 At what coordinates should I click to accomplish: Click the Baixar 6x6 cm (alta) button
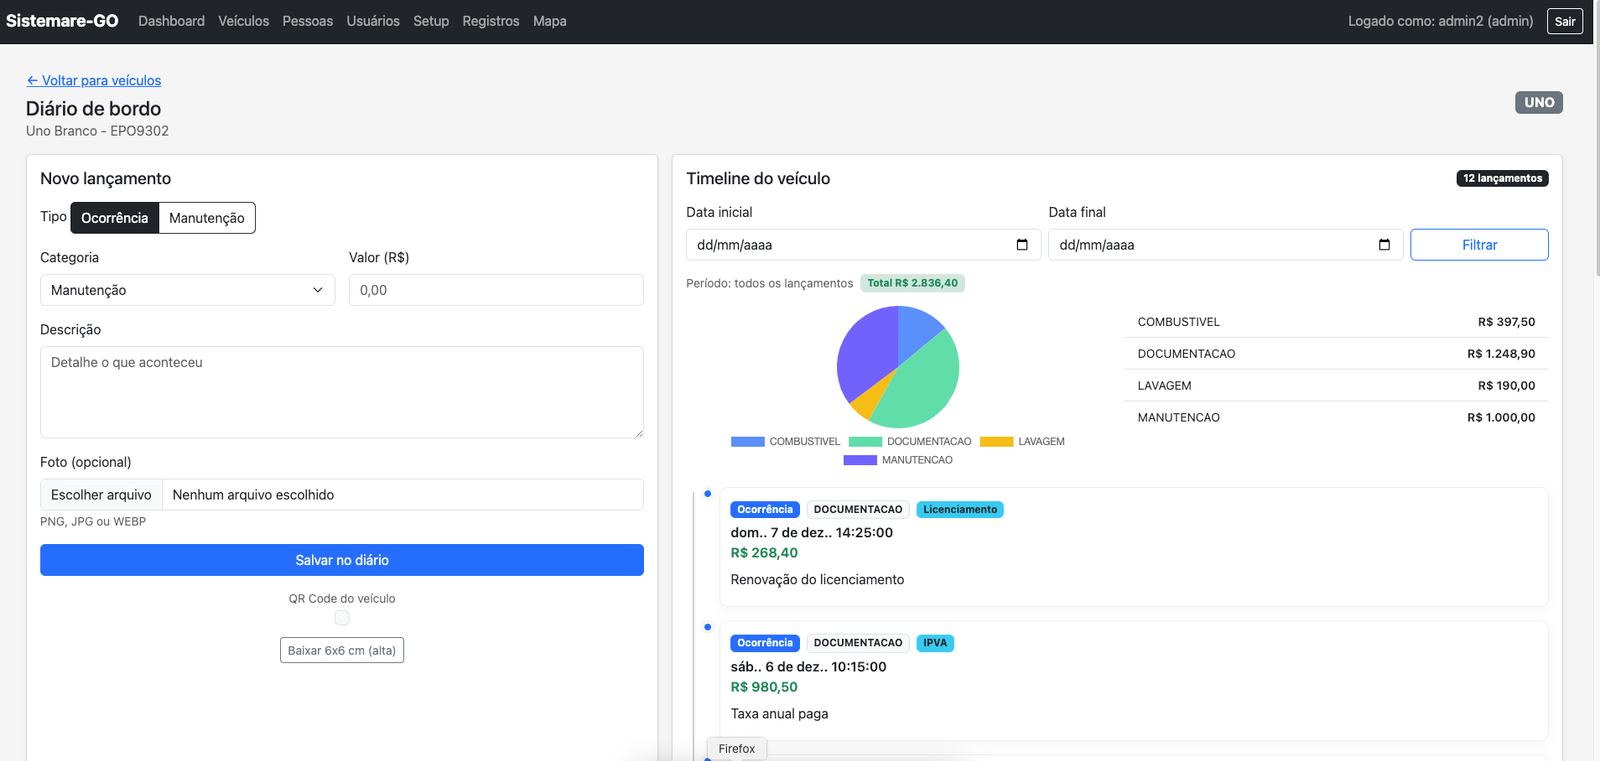342,651
